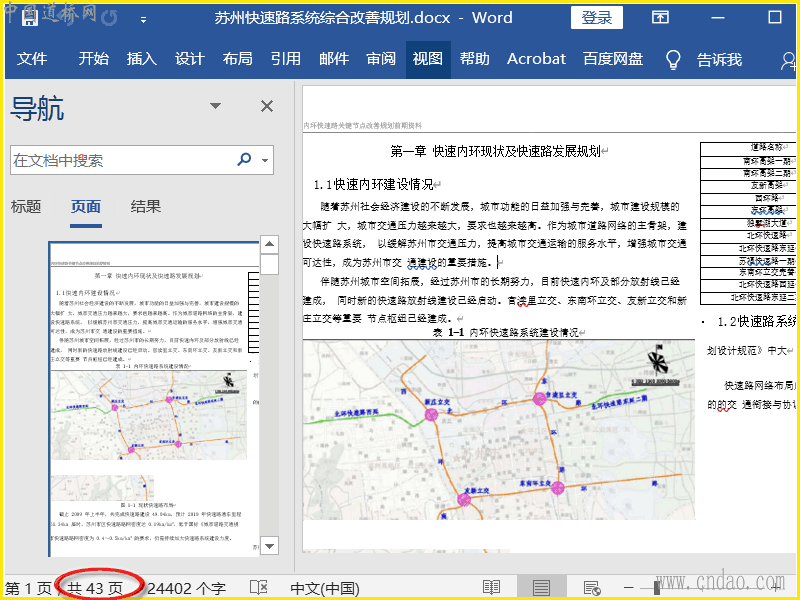Switch to Read Mode view icon
This screenshot has width=800, height=600.
[x=491, y=588]
